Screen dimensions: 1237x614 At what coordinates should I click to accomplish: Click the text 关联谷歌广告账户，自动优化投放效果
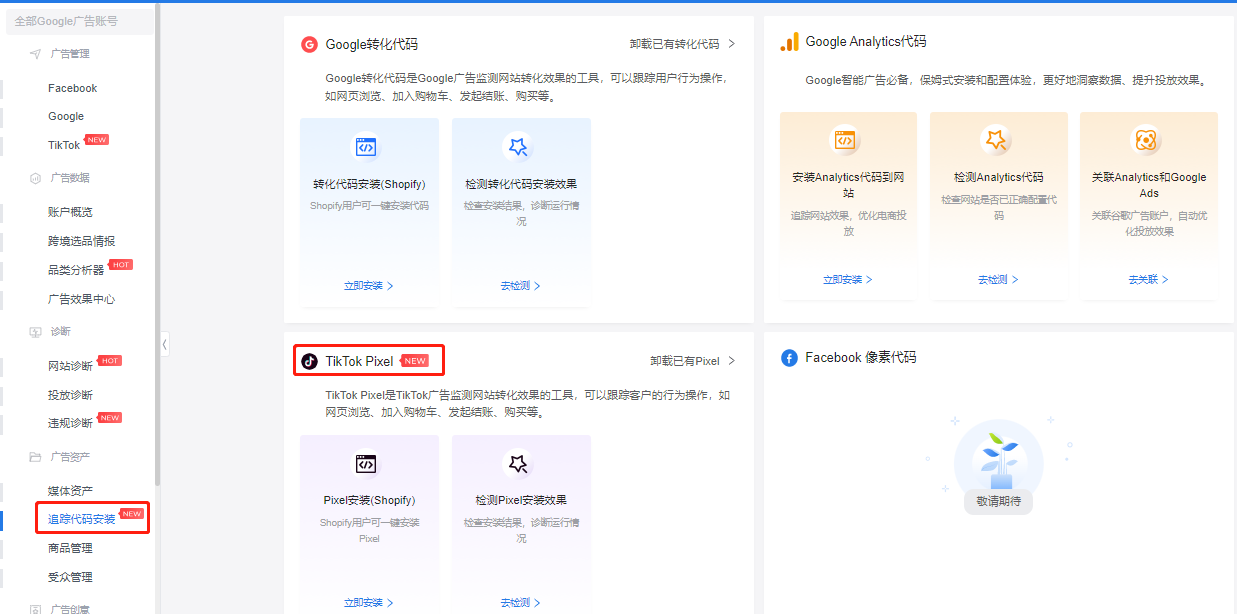[x=1149, y=224]
